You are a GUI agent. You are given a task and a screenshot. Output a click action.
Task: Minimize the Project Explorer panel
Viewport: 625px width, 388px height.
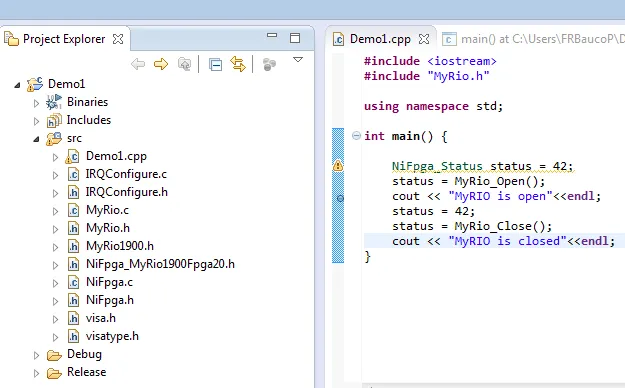click(x=272, y=35)
